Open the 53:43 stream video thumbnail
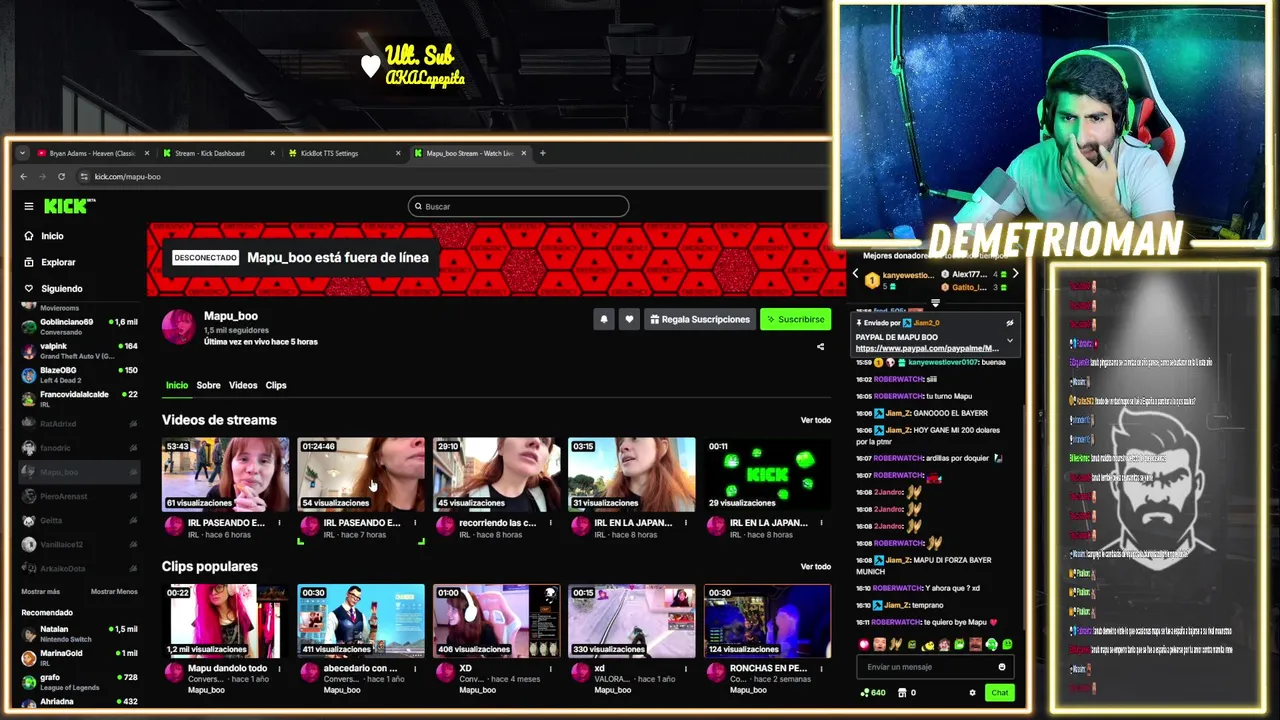Image resolution: width=1280 pixels, height=720 pixels. (x=225, y=474)
